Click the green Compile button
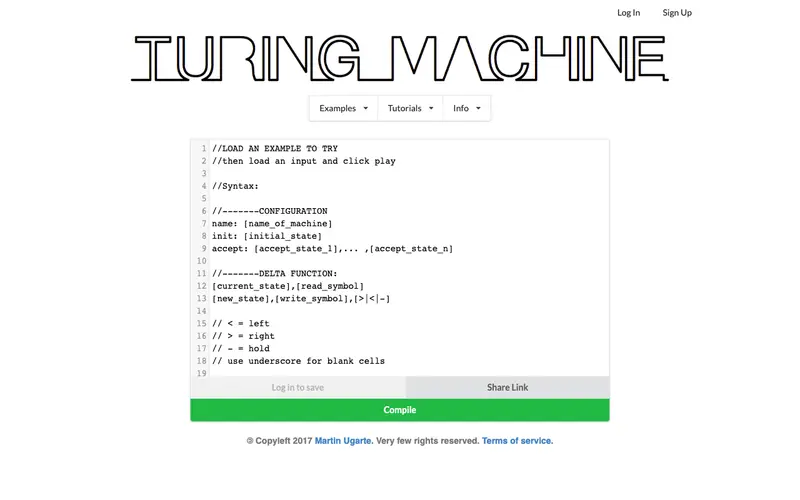This screenshot has height=500, width=800. pos(399,410)
